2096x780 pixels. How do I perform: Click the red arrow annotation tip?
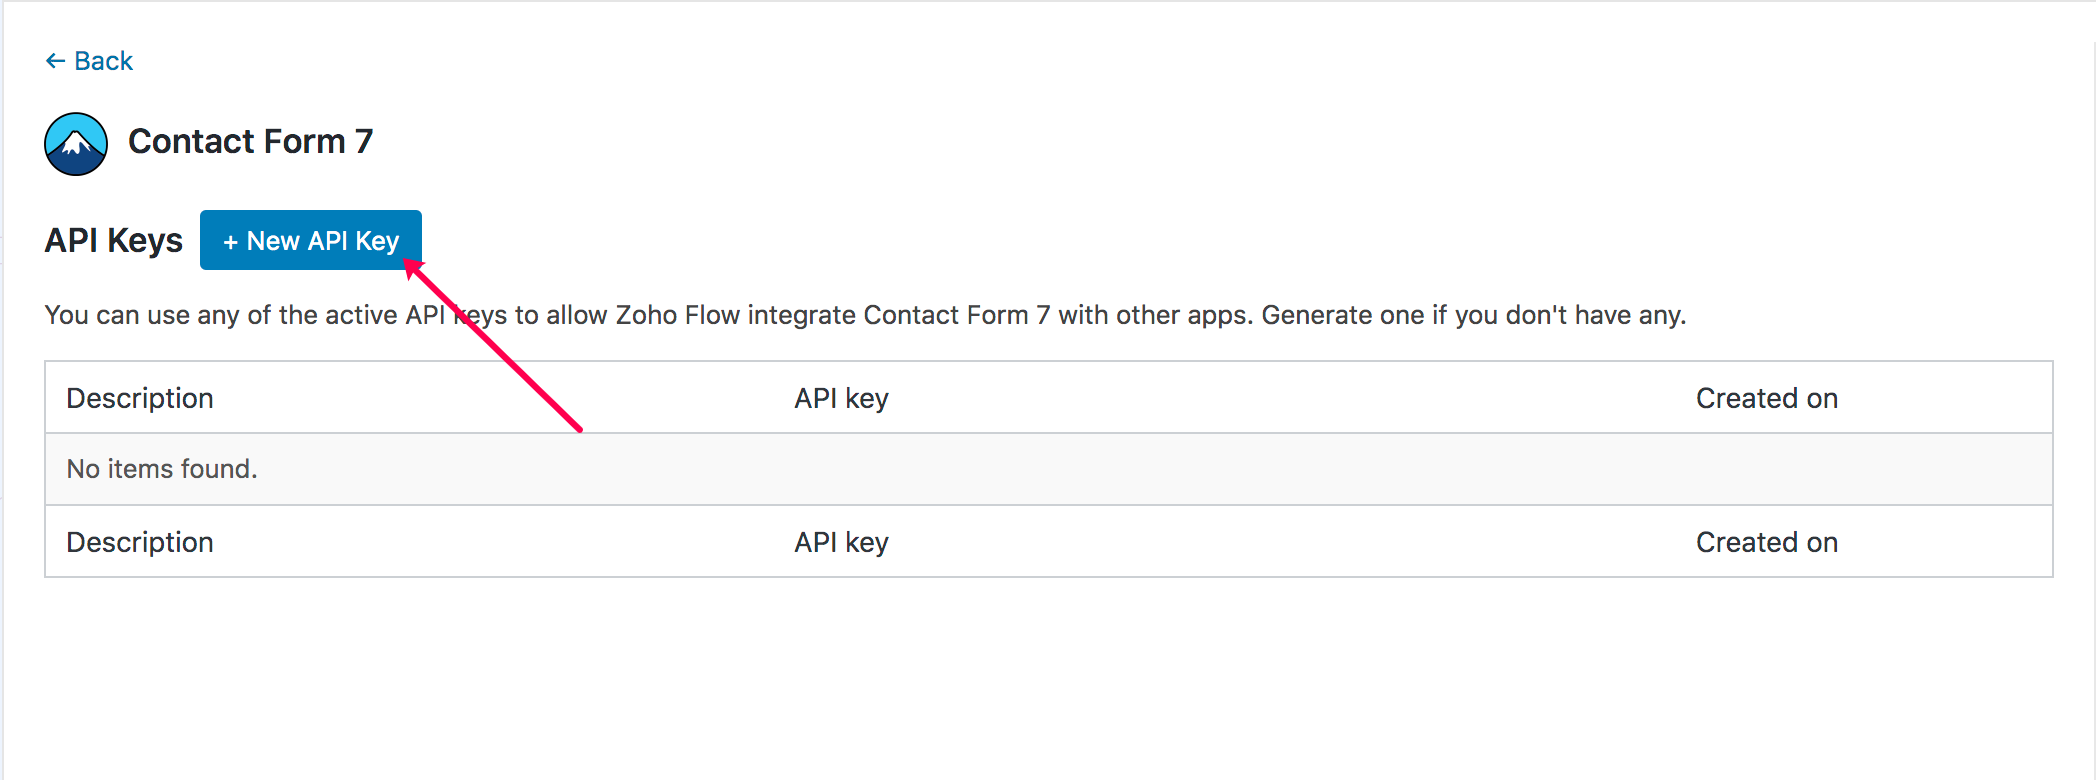click(x=410, y=264)
